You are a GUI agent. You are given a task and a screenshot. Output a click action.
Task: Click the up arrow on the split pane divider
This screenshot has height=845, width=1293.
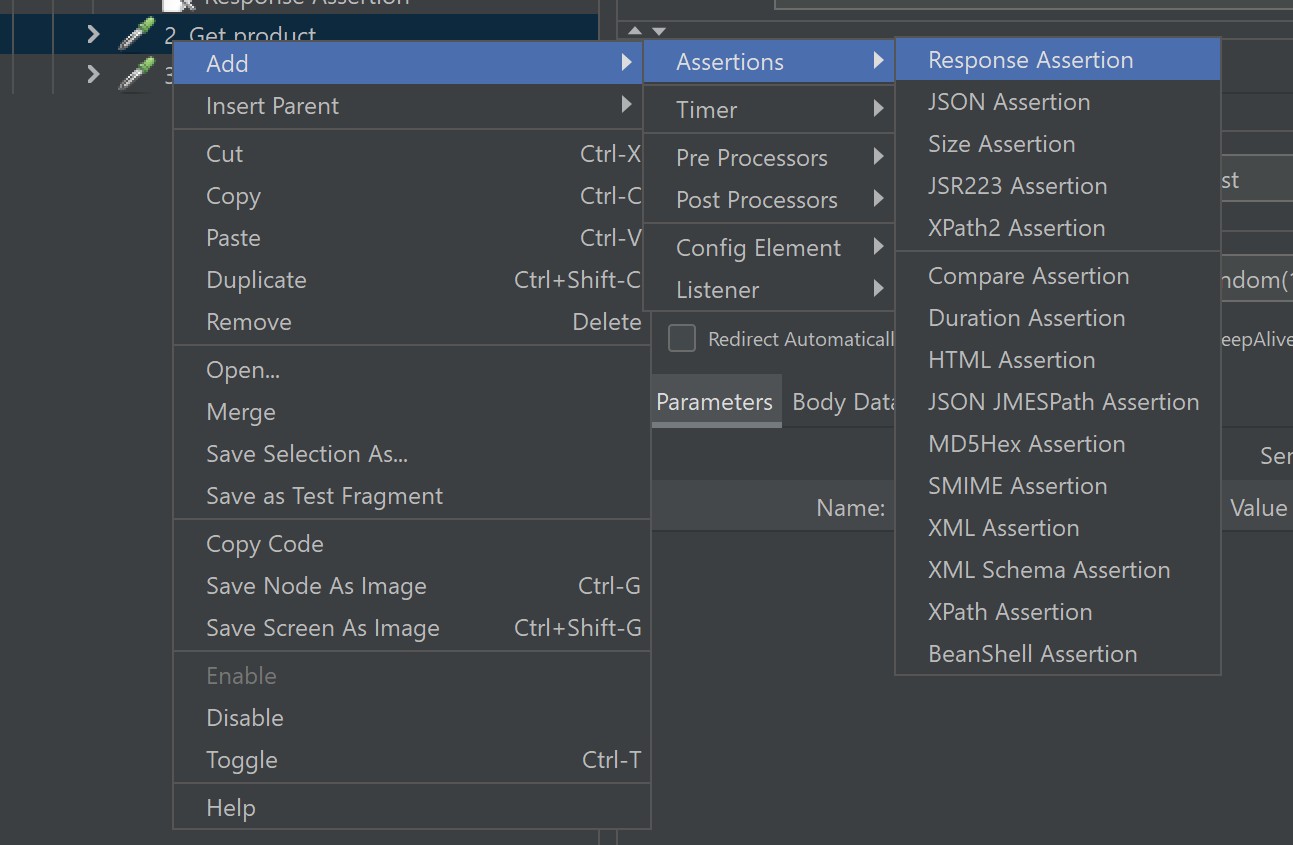click(635, 31)
